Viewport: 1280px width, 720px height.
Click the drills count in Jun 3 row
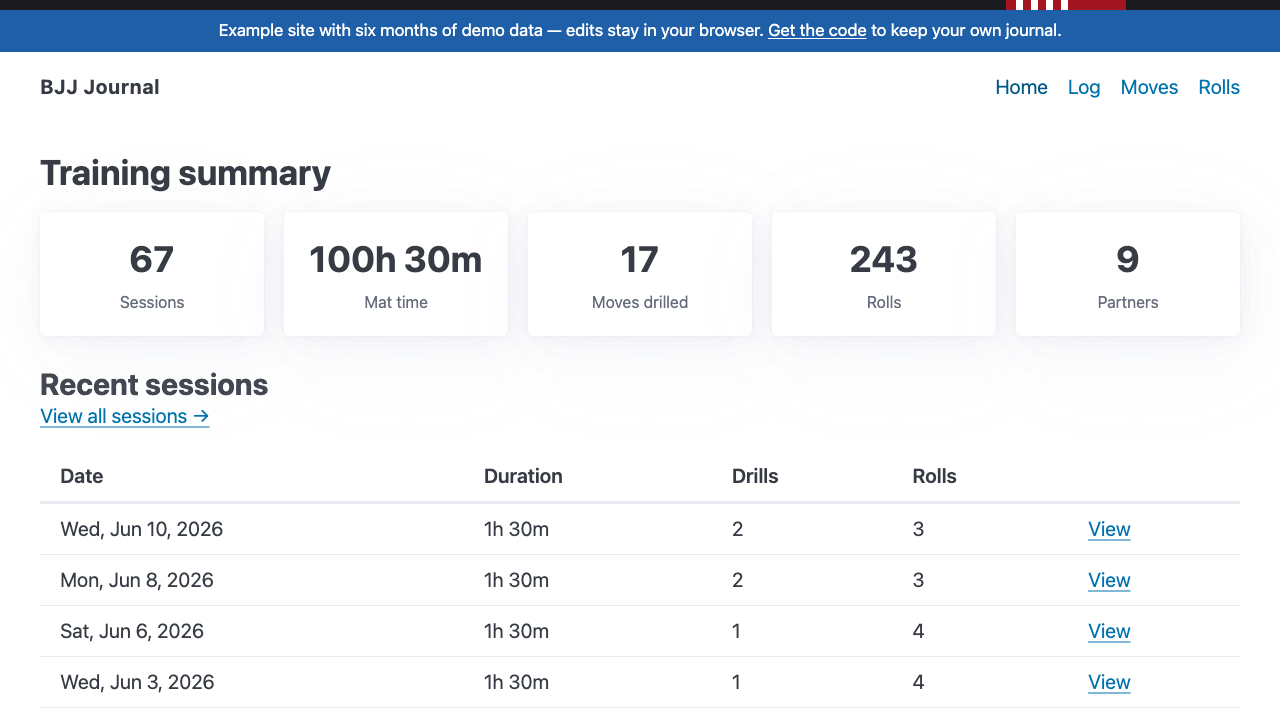[x=737, y=682]
